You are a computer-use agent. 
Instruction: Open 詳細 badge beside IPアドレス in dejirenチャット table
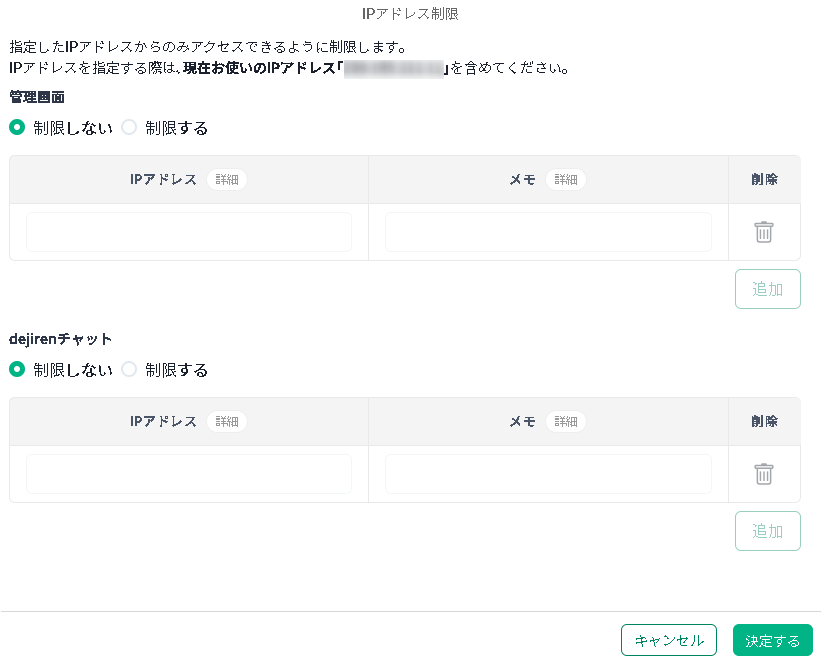point(227,421)
